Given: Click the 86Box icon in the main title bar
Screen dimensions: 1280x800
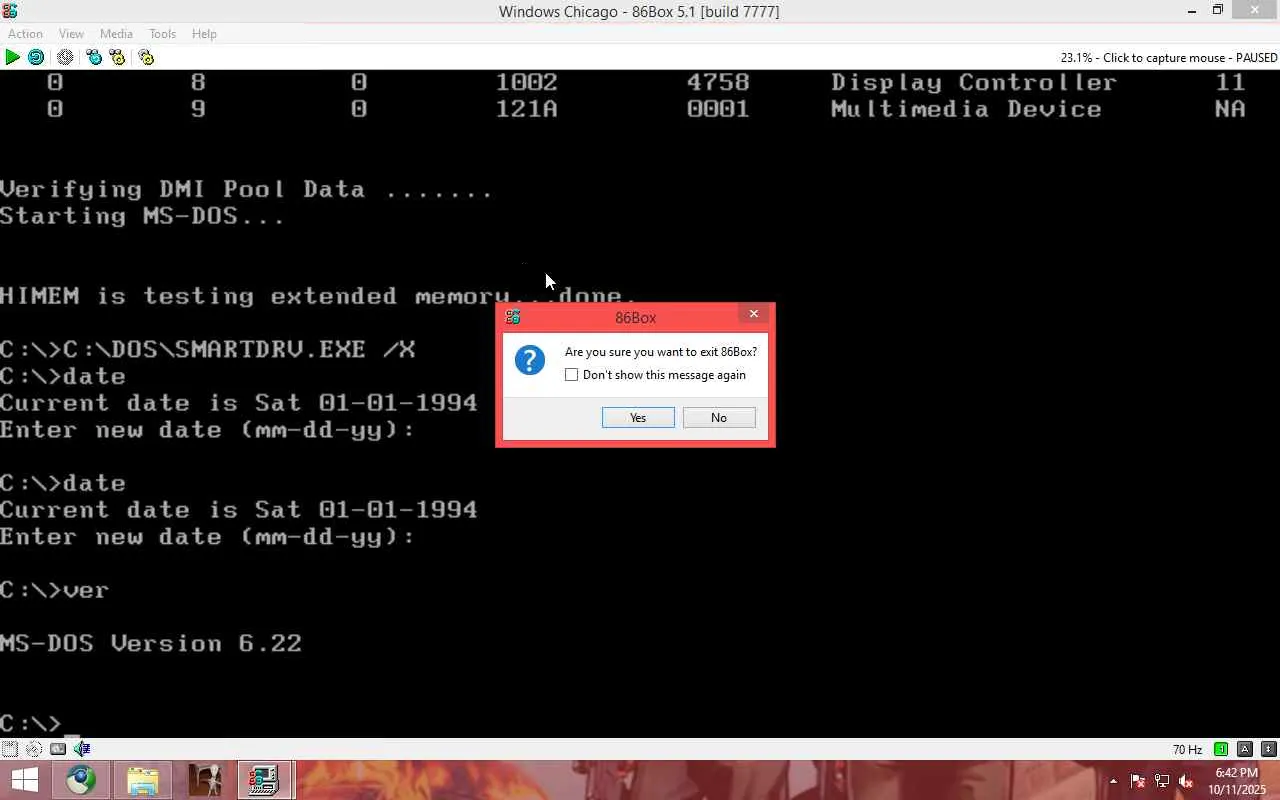Looking at the screenshot, I should click(10, 11).
